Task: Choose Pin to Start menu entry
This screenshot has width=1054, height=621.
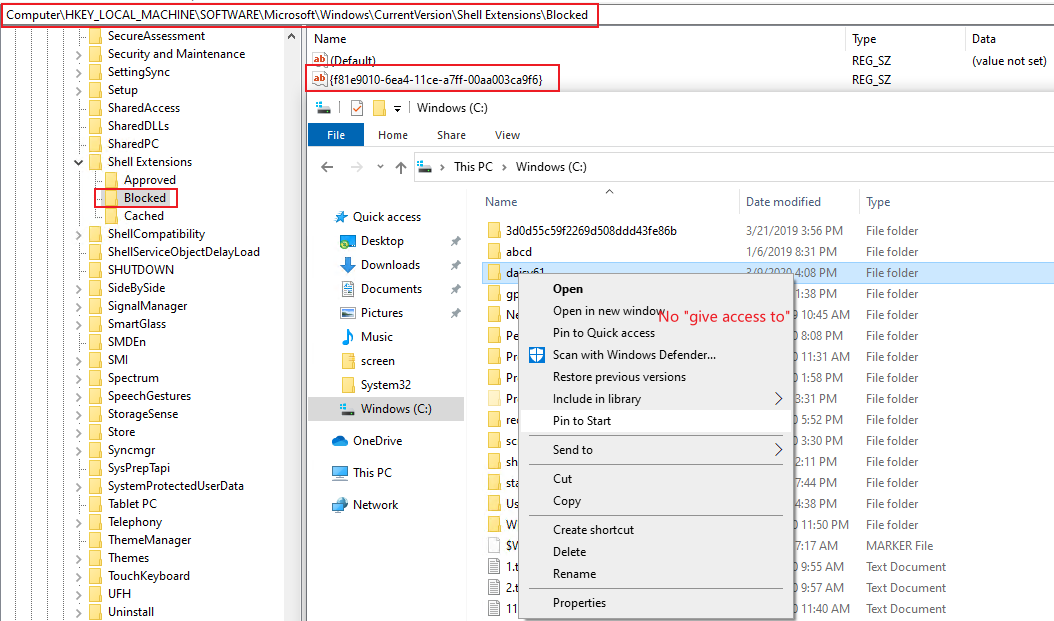Action: (654, 421)
